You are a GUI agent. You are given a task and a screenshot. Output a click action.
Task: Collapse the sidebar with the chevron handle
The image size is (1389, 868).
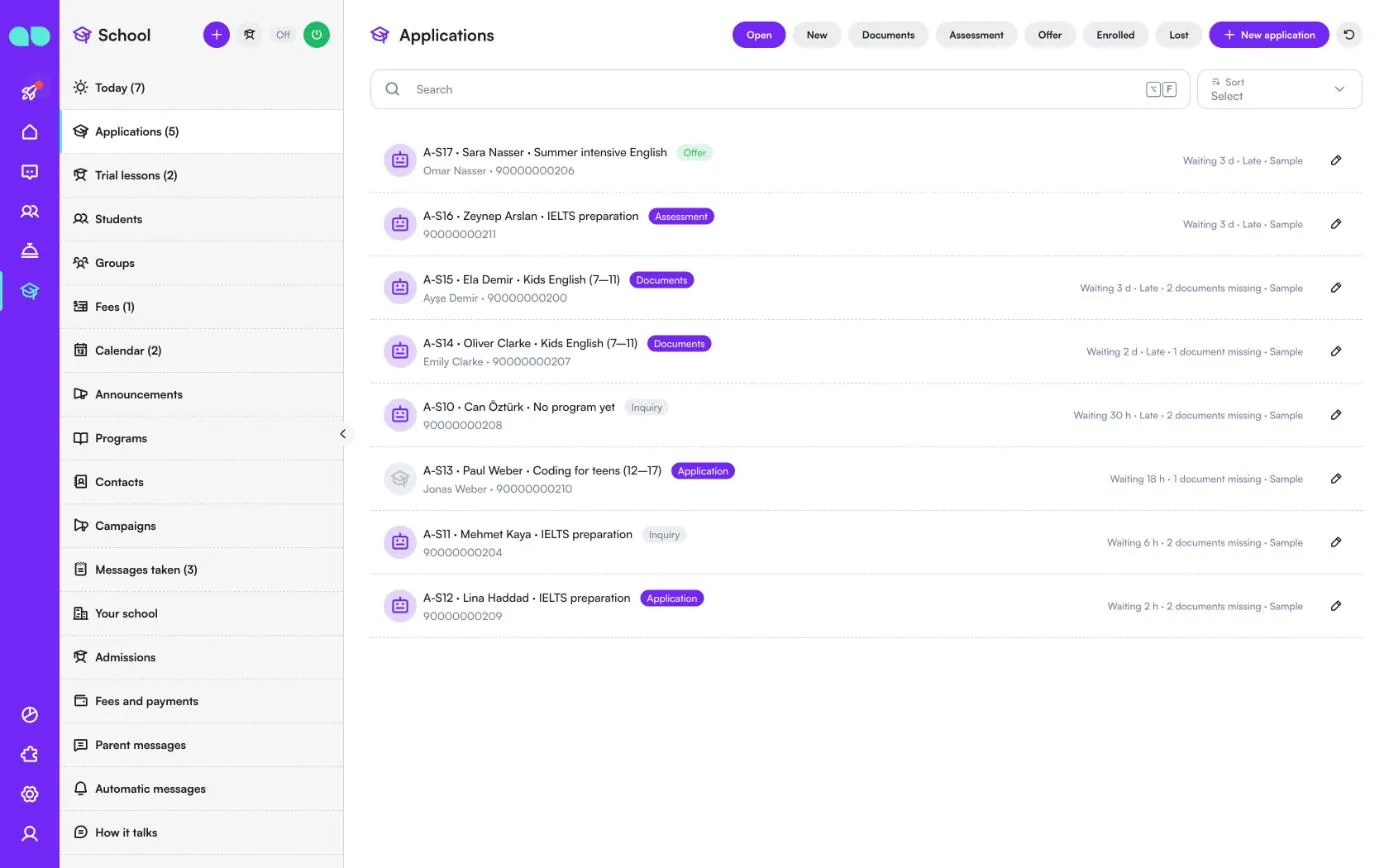pyautogui.click(x=343, y=434)
